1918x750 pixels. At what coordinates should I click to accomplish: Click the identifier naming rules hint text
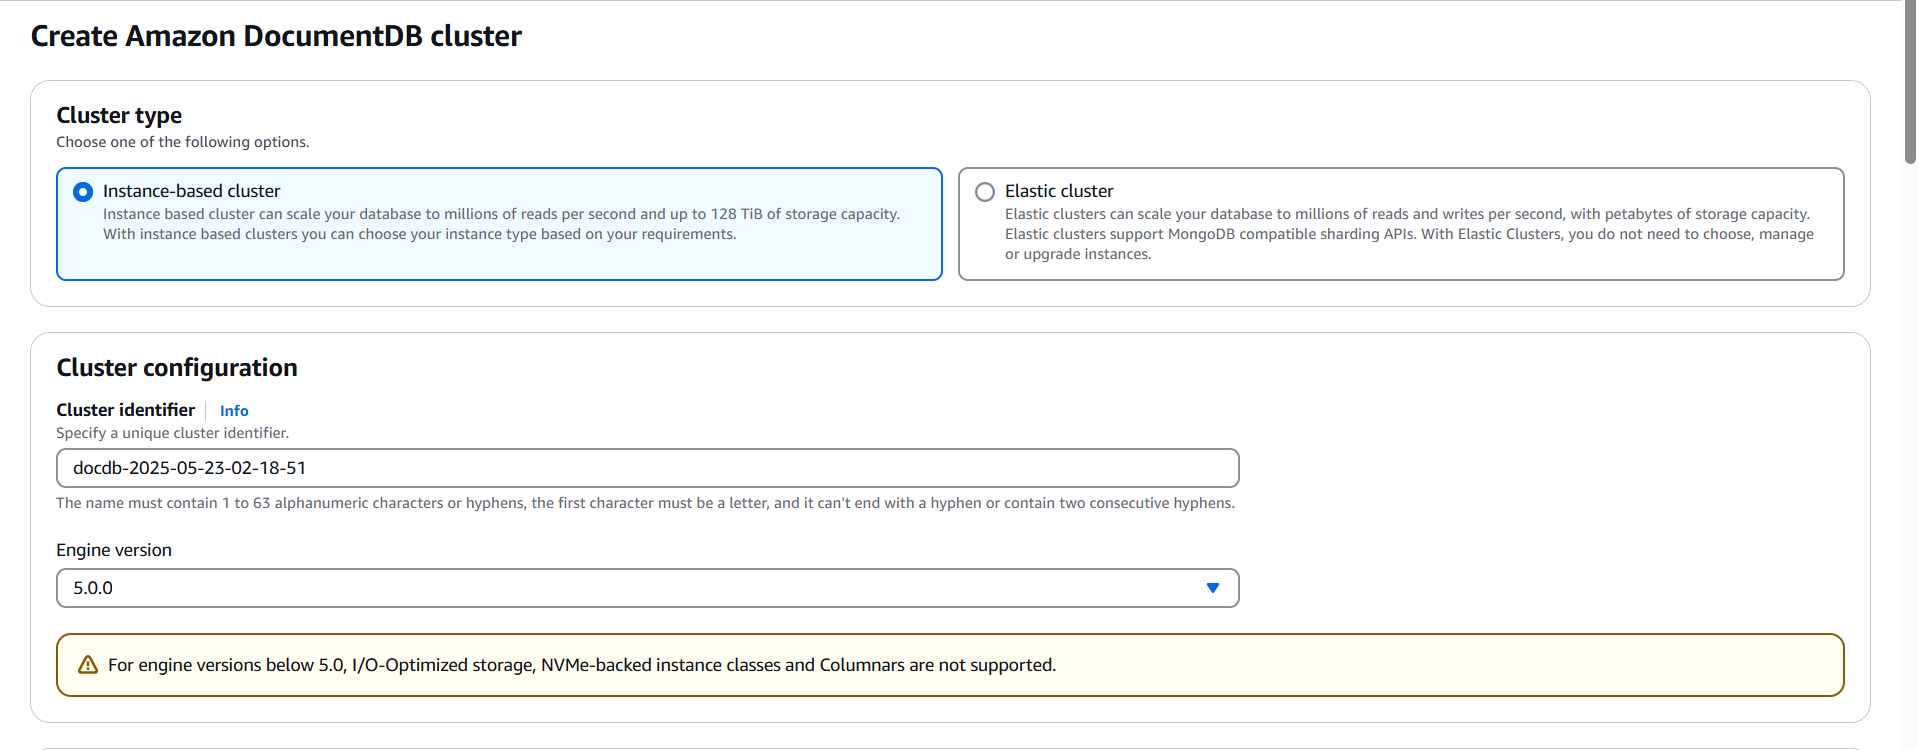pos(645,503)
